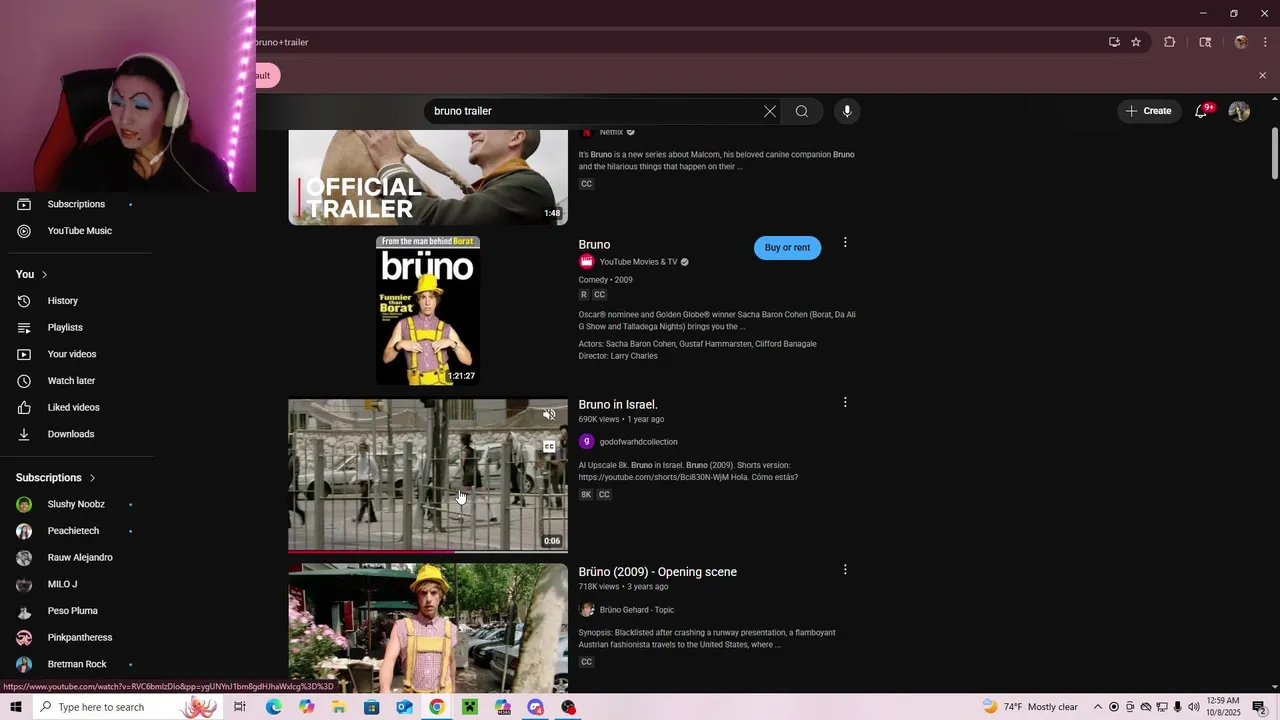Open Watch later in the sidebar

pos(71,381)
